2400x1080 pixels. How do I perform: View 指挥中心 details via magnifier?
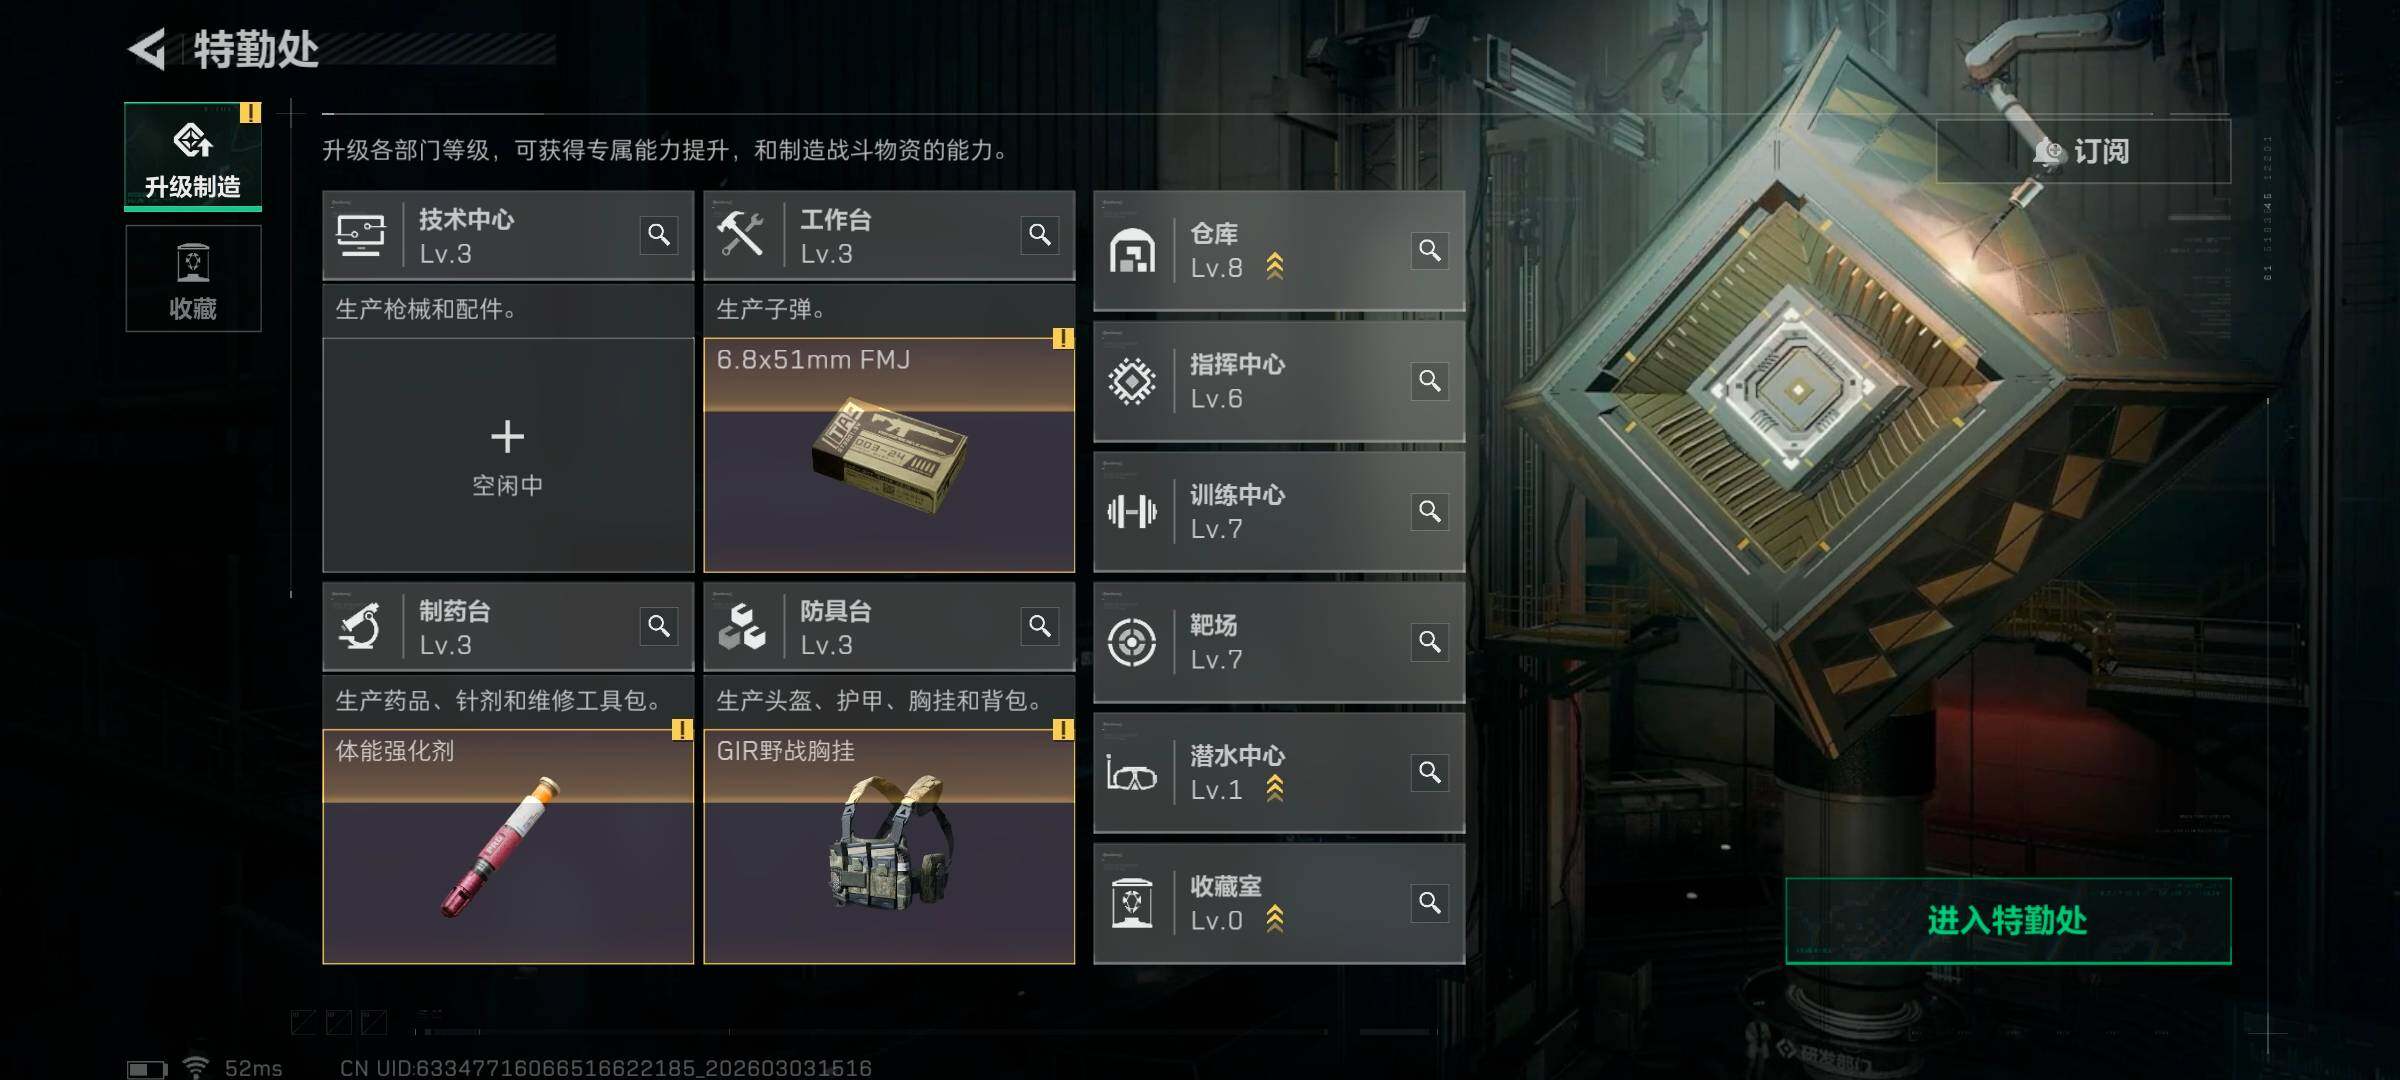[1430, 381]
